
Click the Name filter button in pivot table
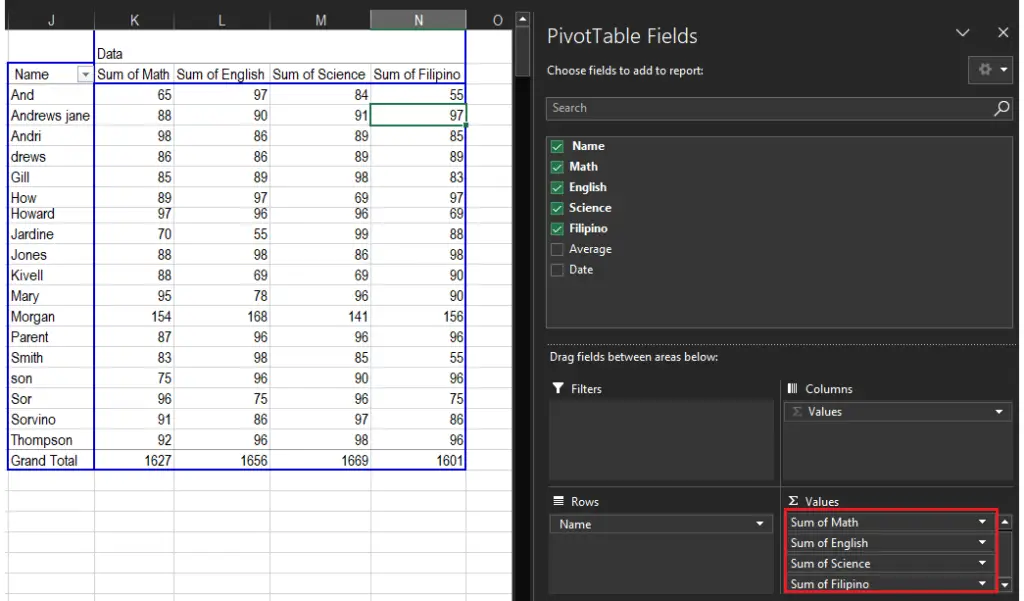click(85, 75)
